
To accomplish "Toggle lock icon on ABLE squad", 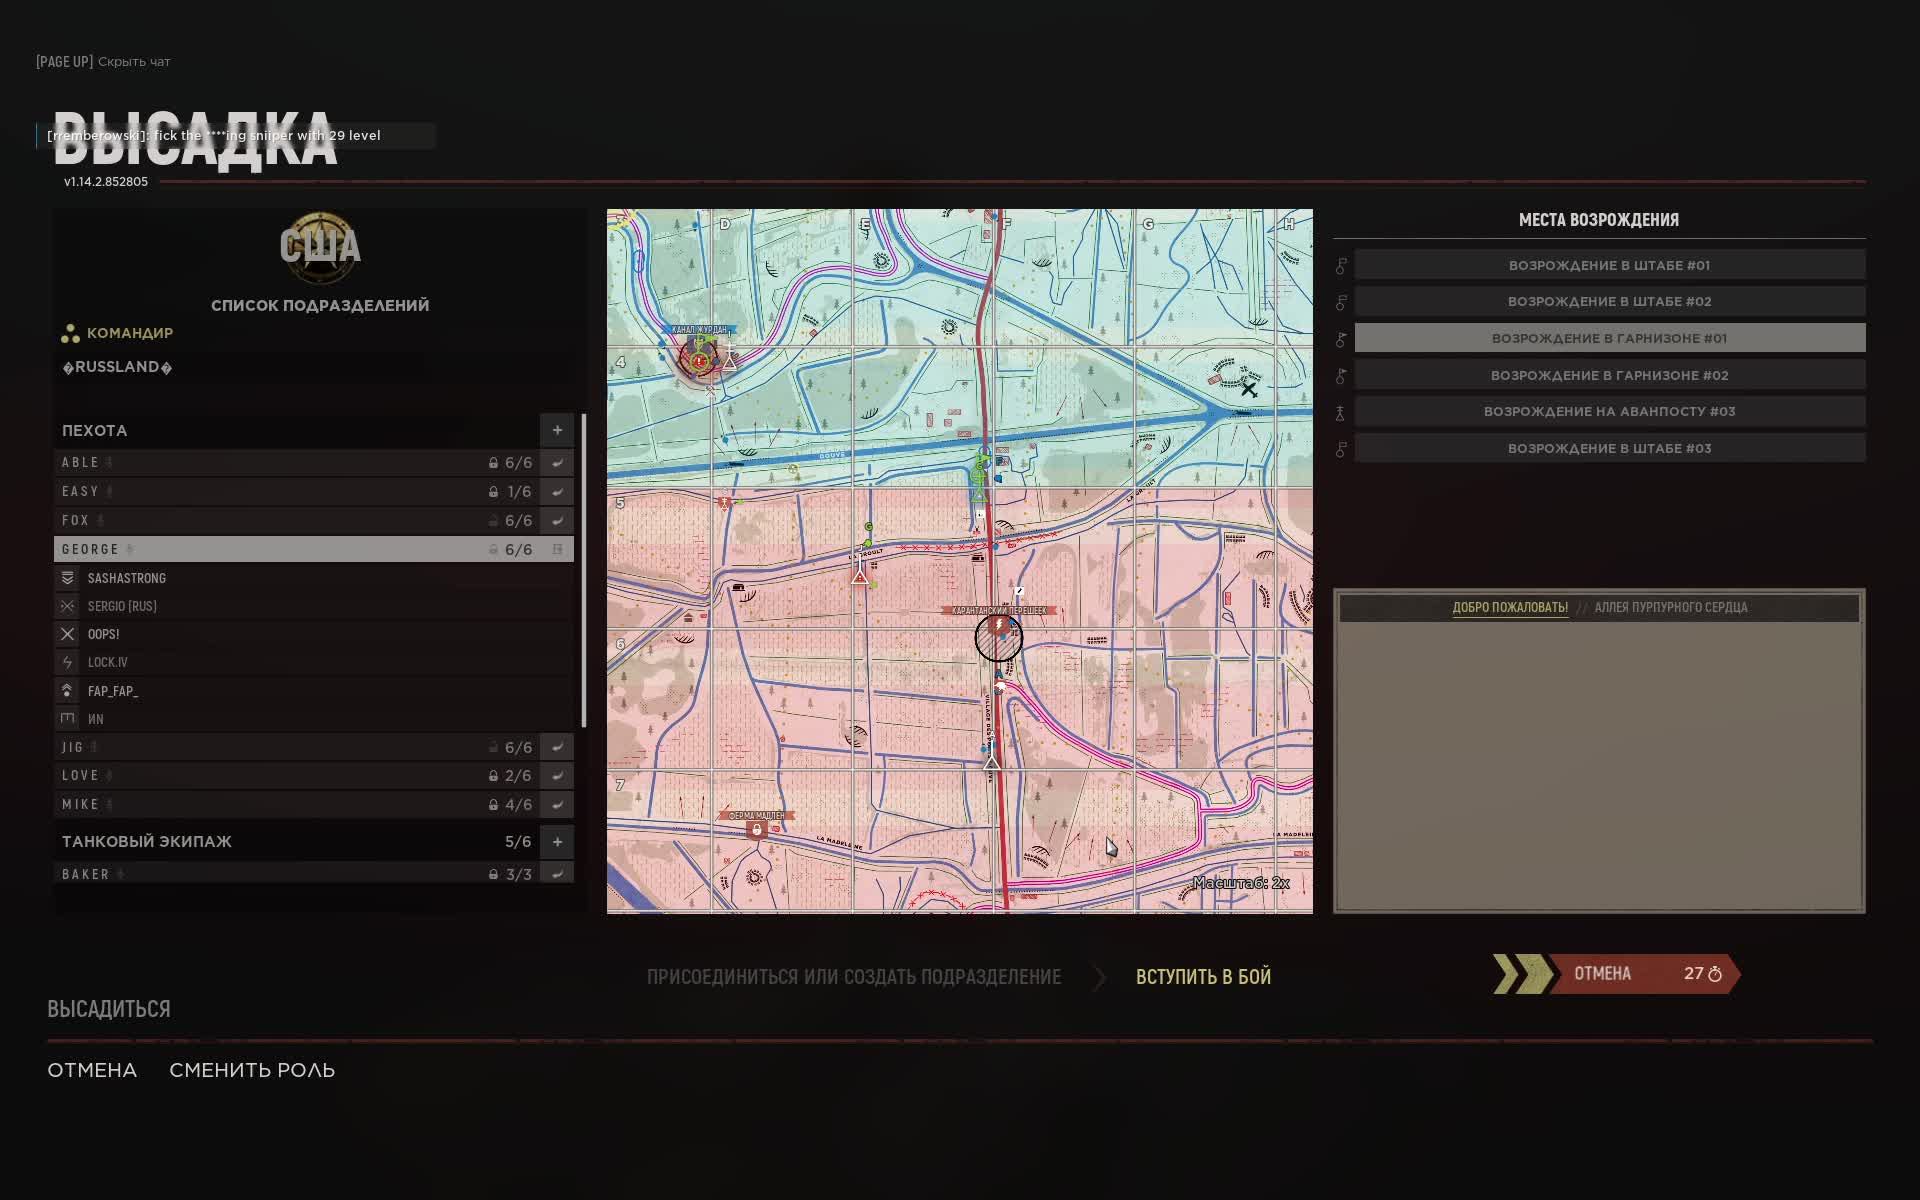I will [x=493, y=463].
